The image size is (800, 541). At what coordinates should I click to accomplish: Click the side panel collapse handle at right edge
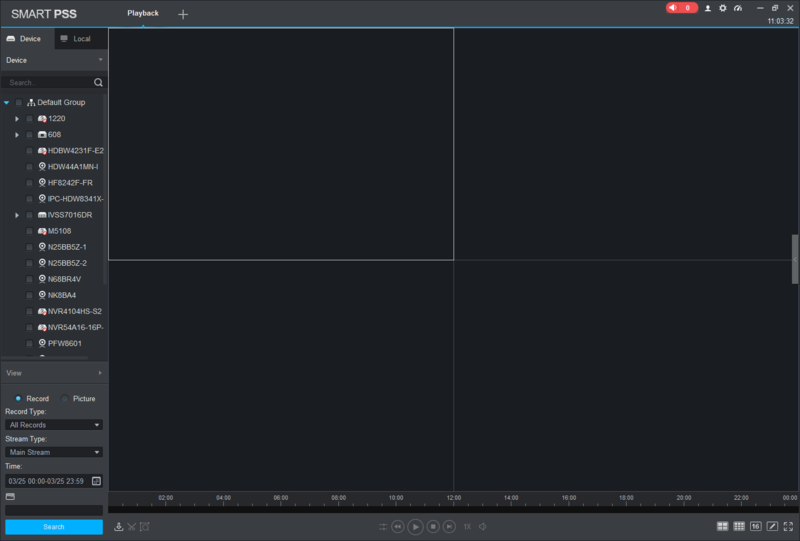point(795,259)
